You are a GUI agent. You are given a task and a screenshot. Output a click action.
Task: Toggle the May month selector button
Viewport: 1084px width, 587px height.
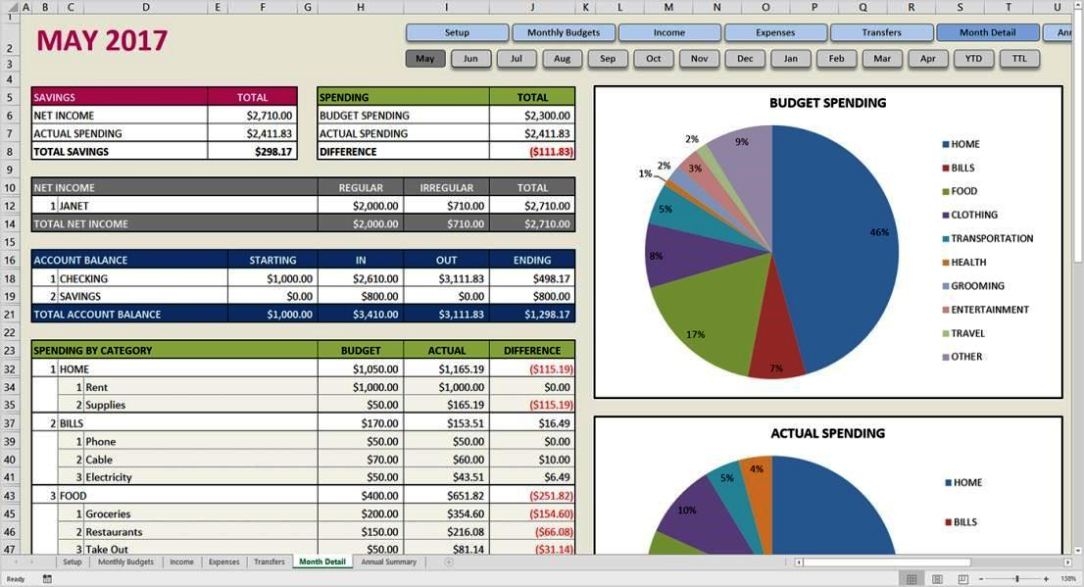(x=424, y=58)
